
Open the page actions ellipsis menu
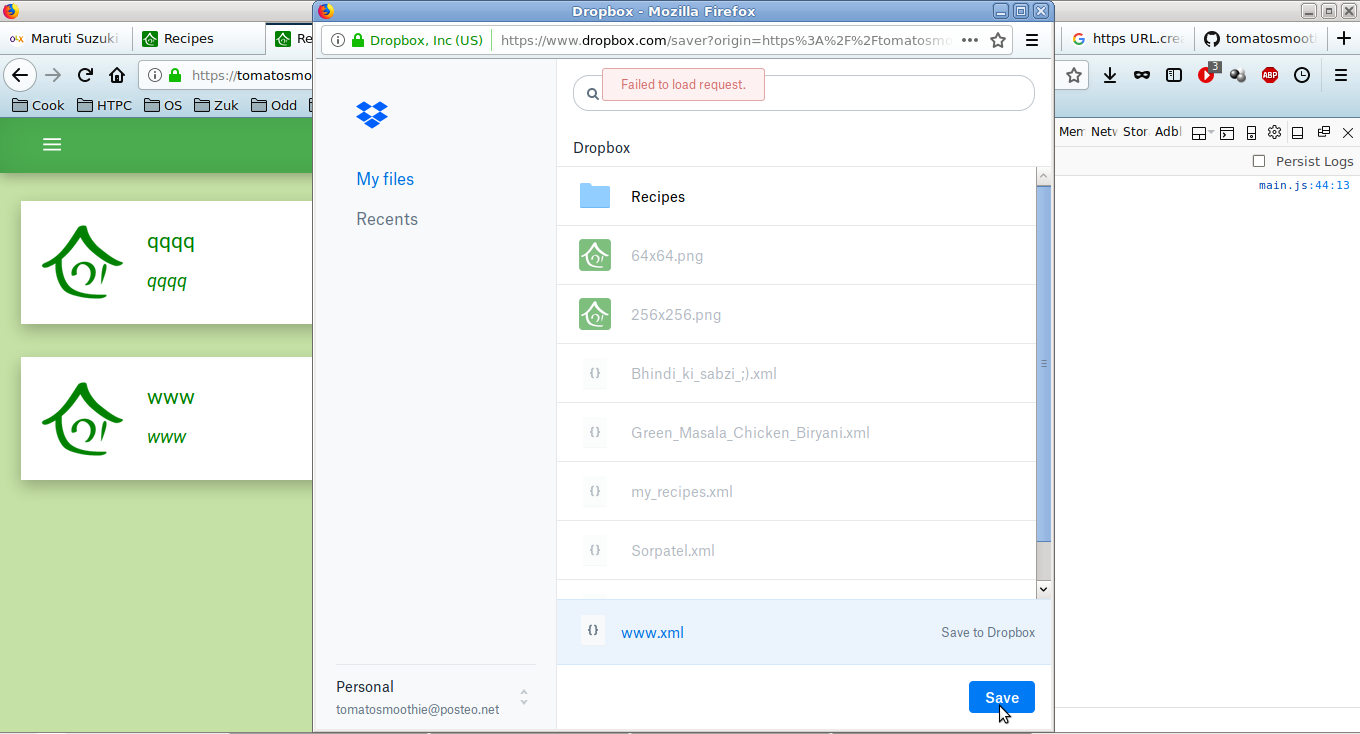point(969,40)
